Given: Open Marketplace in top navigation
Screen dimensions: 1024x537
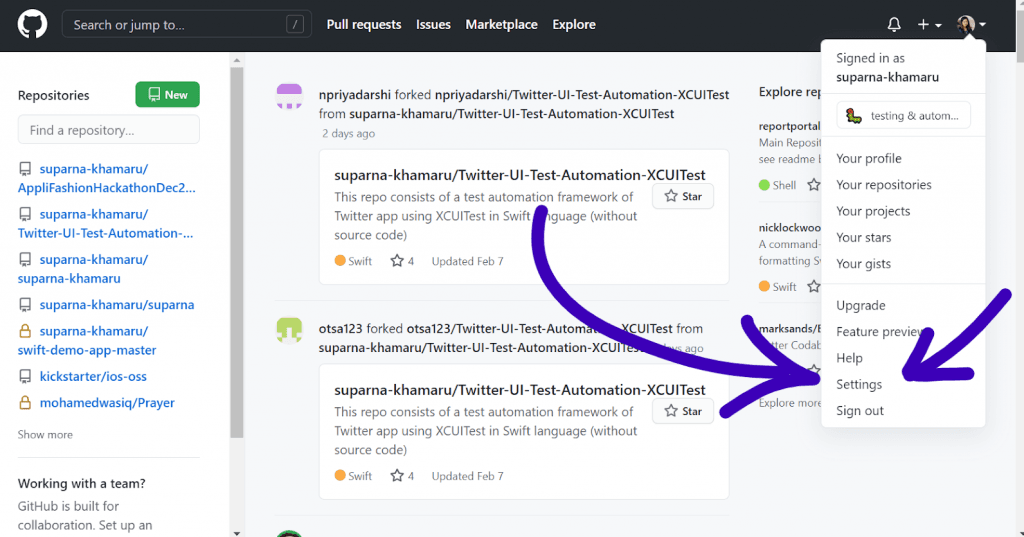Looking at the screenshot, I should (502, 25).
